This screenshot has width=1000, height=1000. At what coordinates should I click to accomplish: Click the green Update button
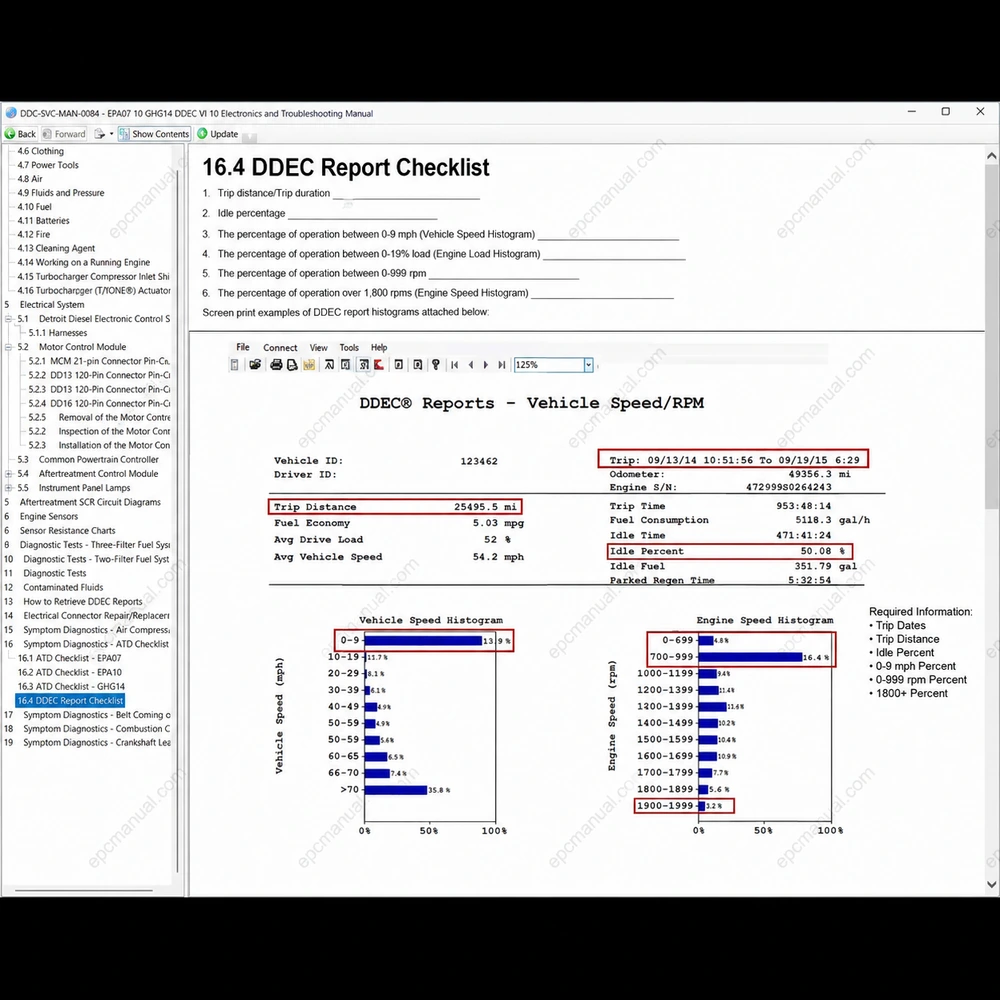[217, 134]
